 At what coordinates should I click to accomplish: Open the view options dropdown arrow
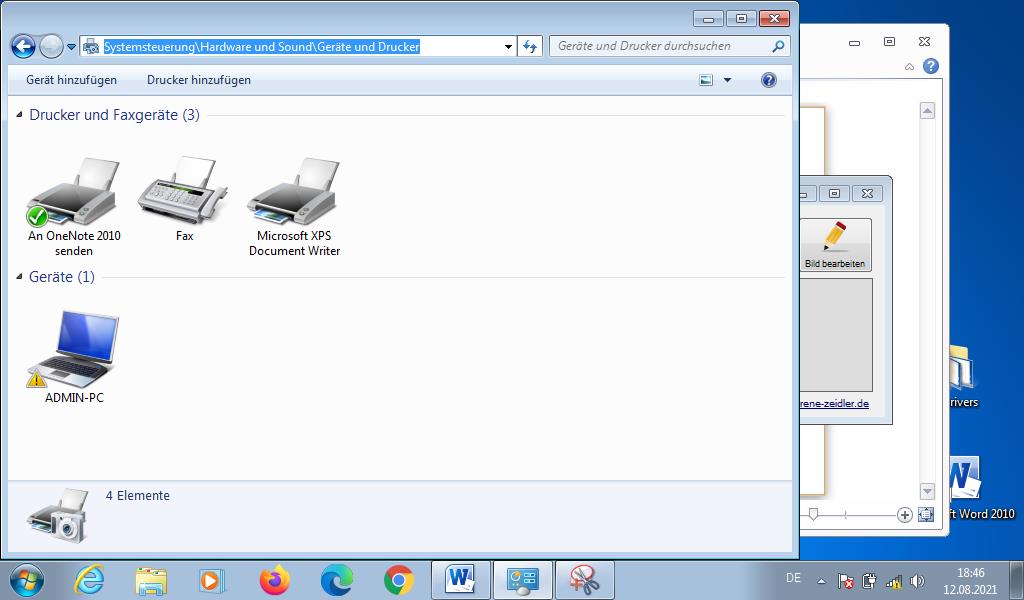728,80
